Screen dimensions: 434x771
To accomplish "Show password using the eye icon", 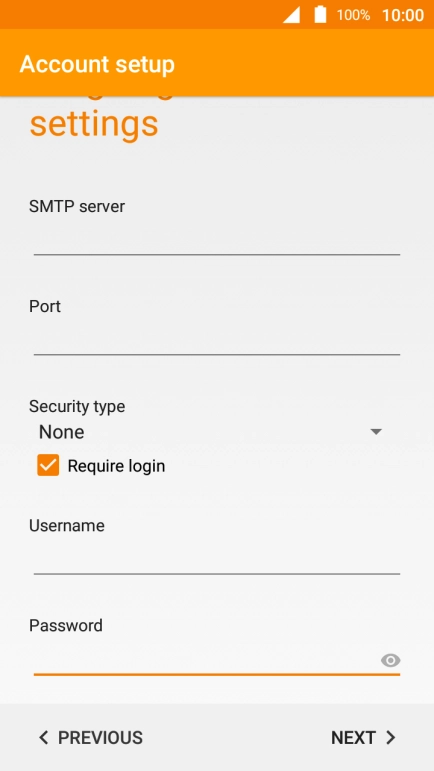I will [390, 660].
